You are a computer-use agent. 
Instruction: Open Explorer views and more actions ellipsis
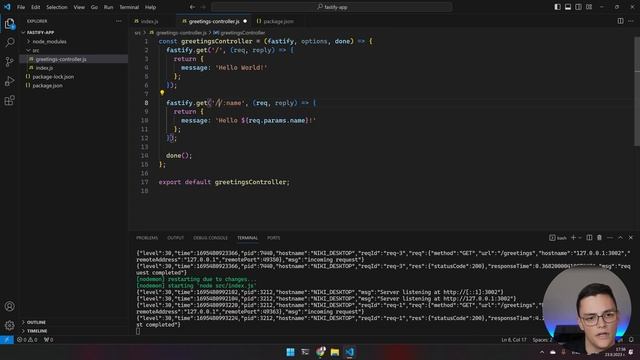point(118,21)
